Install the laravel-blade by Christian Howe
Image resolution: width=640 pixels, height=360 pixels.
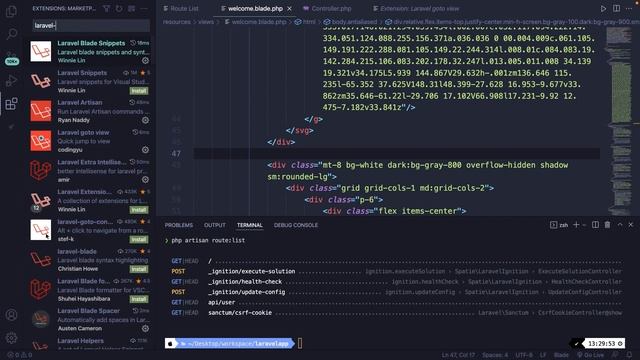coord(139,269)
